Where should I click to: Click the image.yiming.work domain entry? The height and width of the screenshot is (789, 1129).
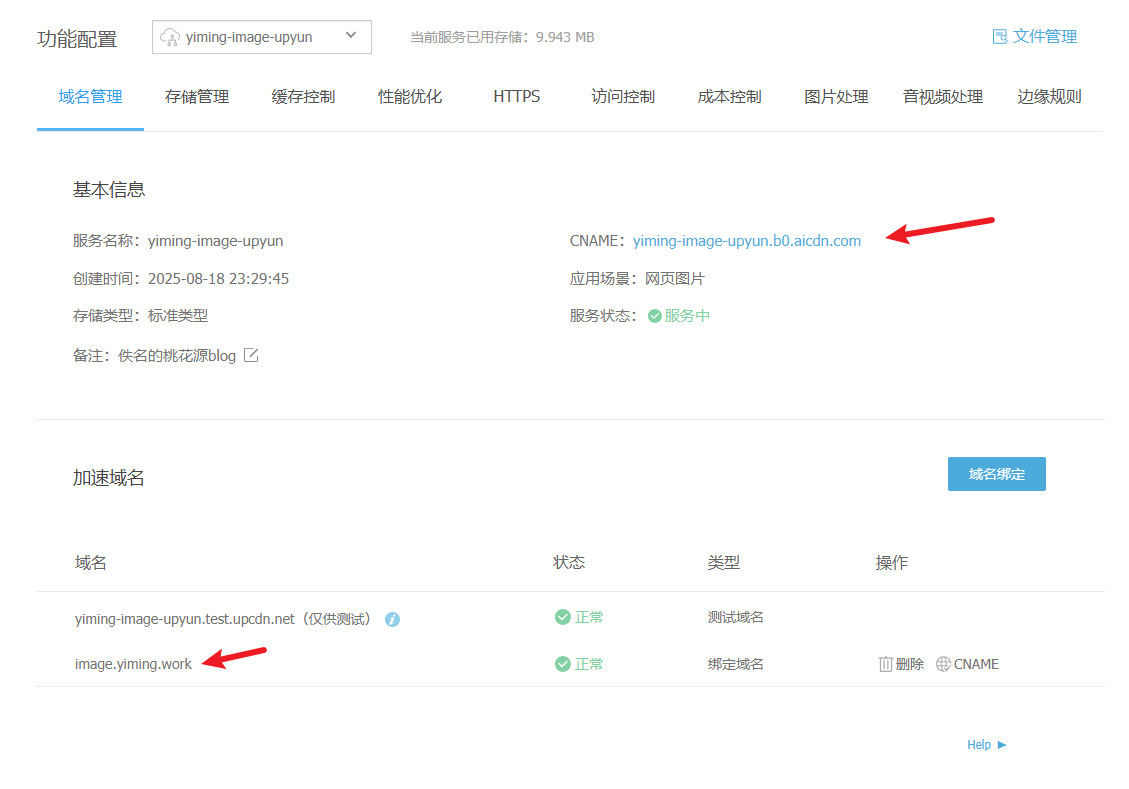click(x=133, y=664)
